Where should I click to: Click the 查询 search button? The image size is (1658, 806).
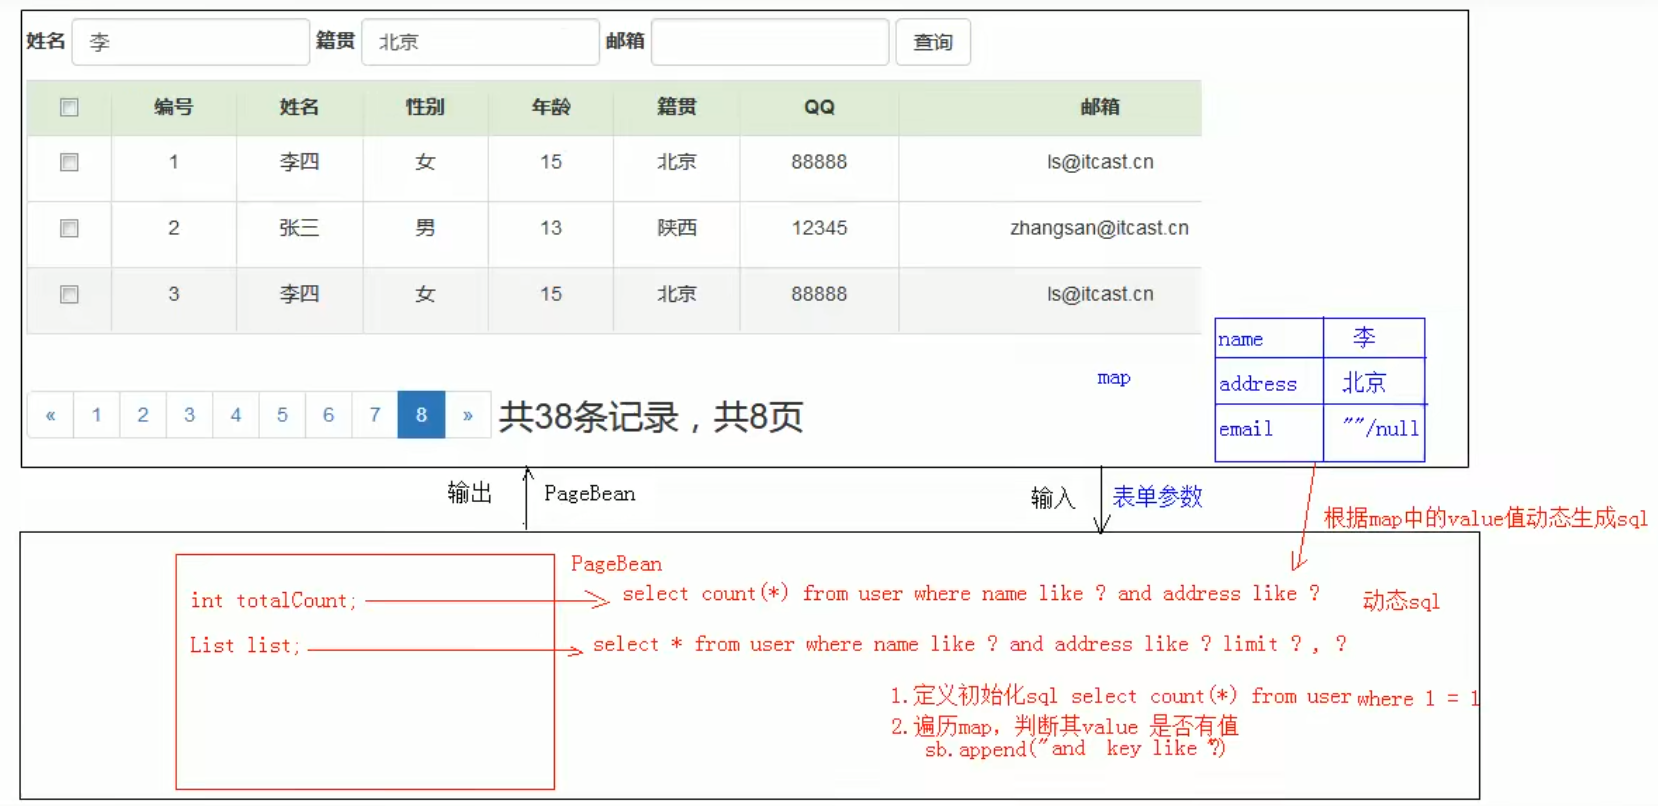coord(933,42)
